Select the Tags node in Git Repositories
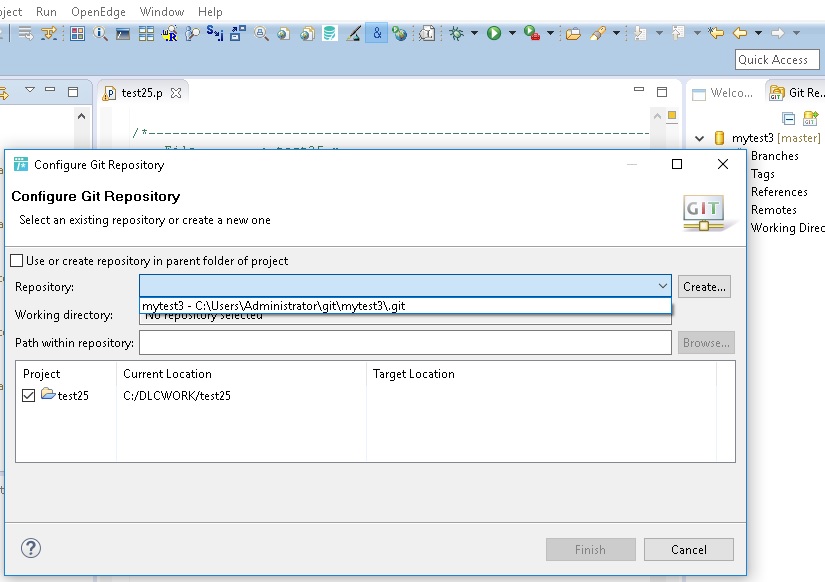 pos(762,174)
